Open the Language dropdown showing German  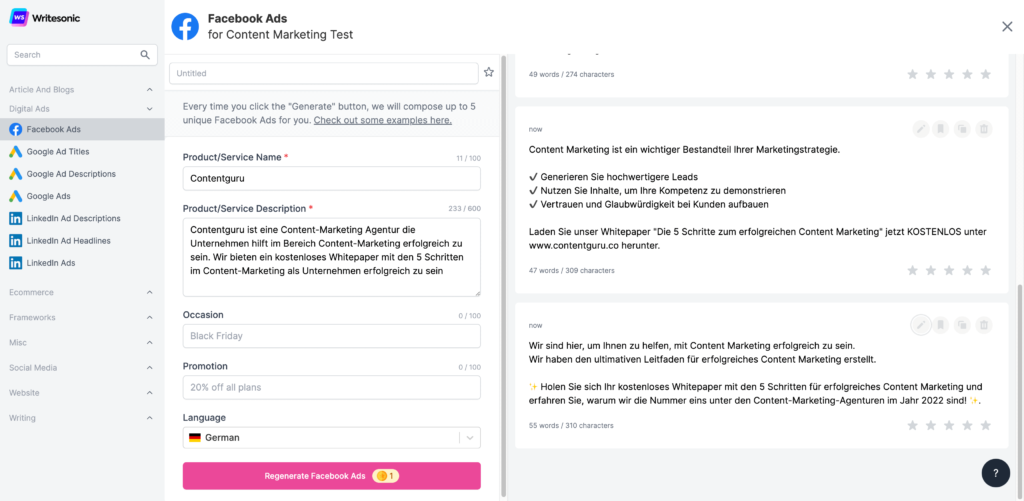(x=332, y=438)
